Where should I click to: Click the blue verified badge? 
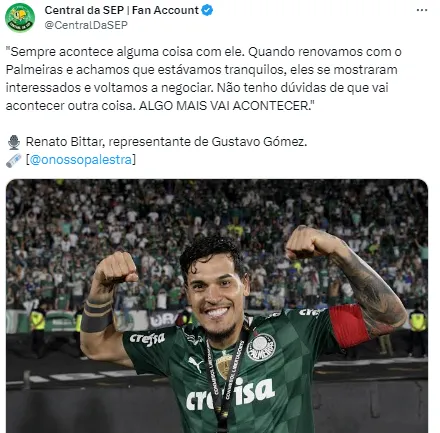(208, 10)
